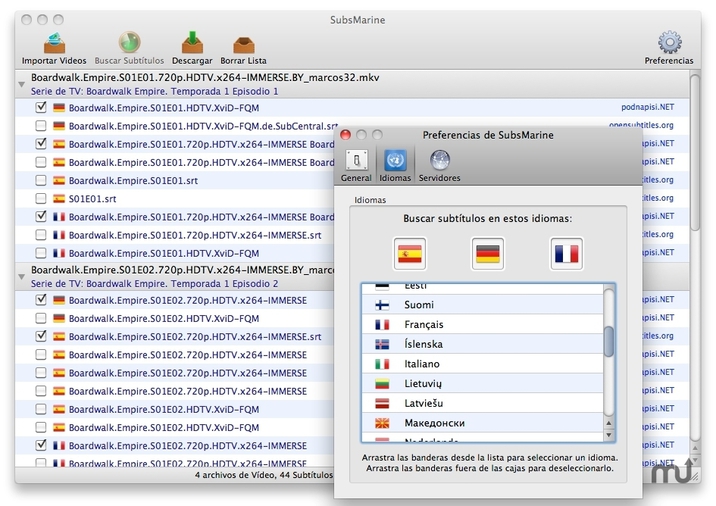The image size is (716, 506).
Task: Click the Descargar download icon
Action: point(190,42)
